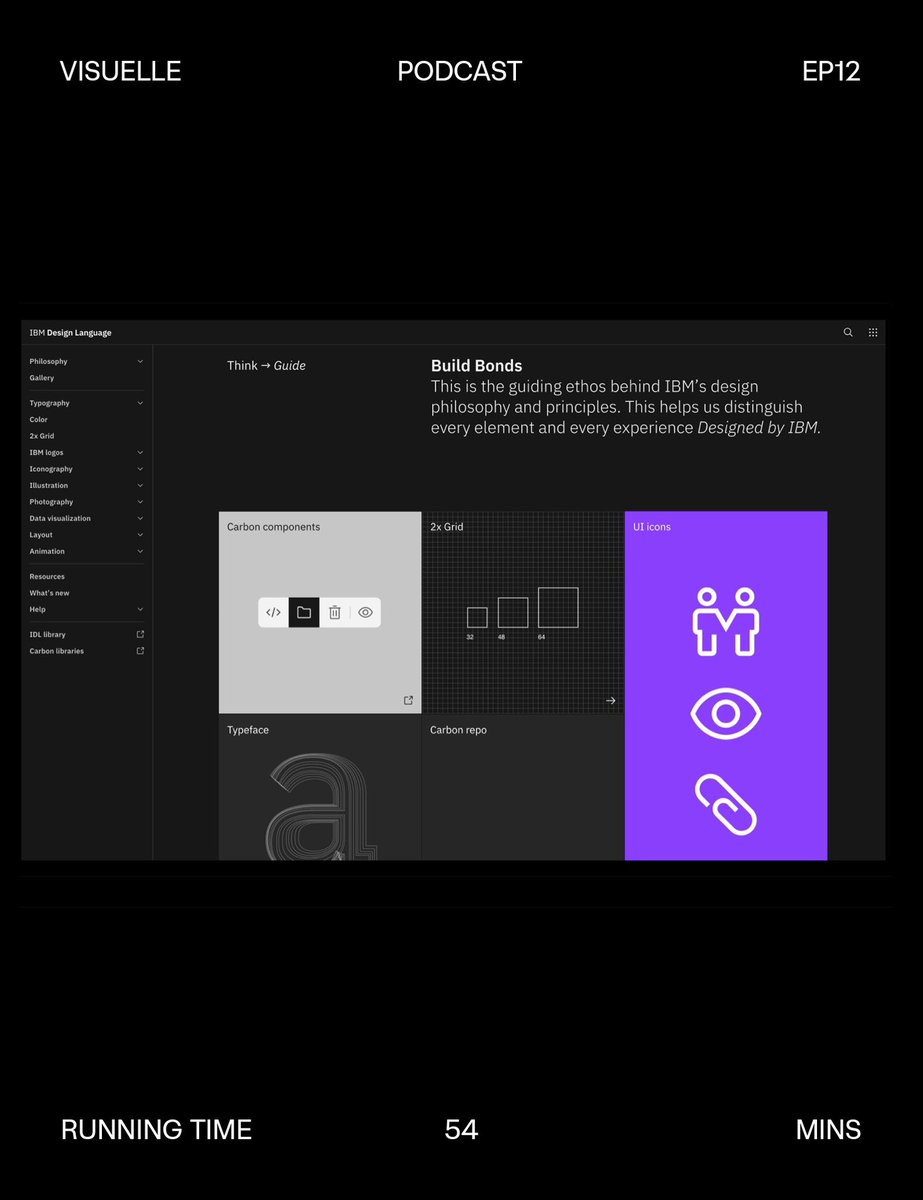Expand the Illustration section chevron

[140, 485]
